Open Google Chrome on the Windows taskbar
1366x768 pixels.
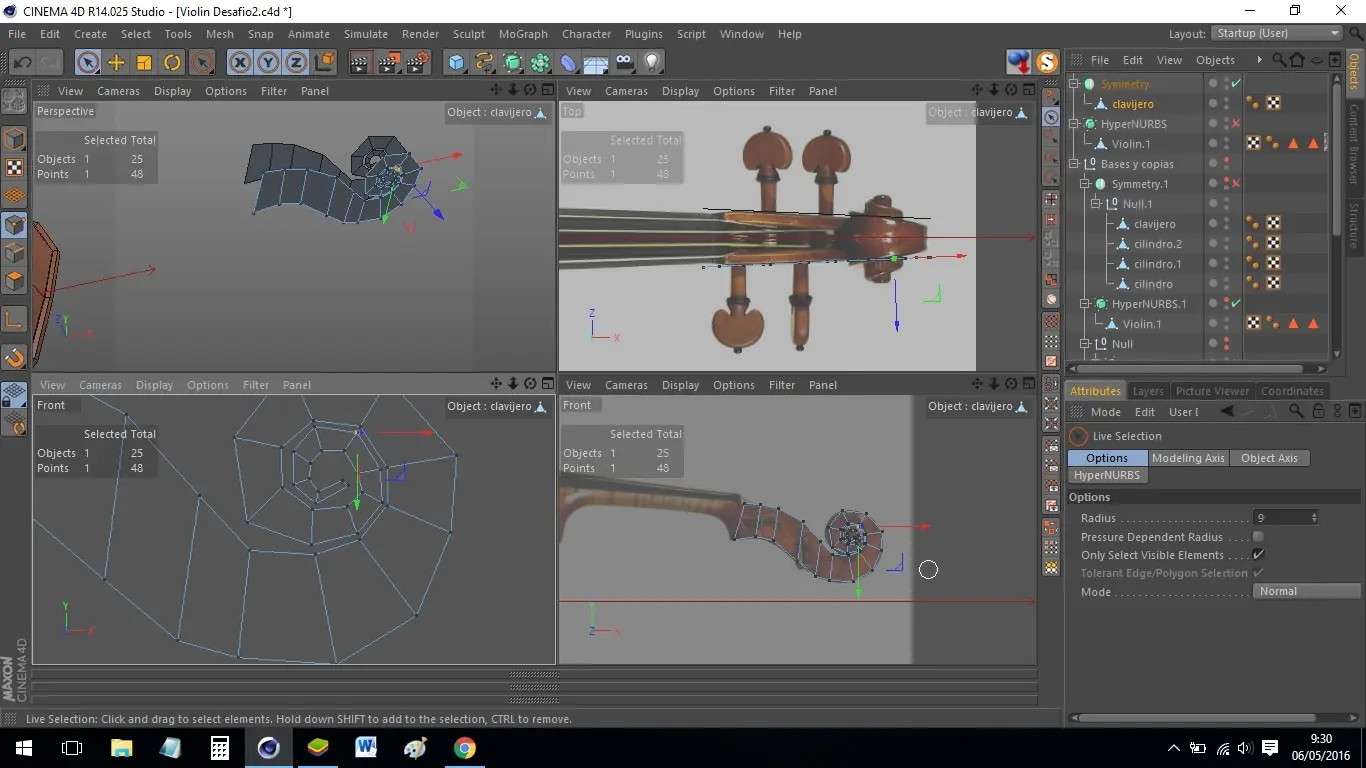[x=464, y=748]
